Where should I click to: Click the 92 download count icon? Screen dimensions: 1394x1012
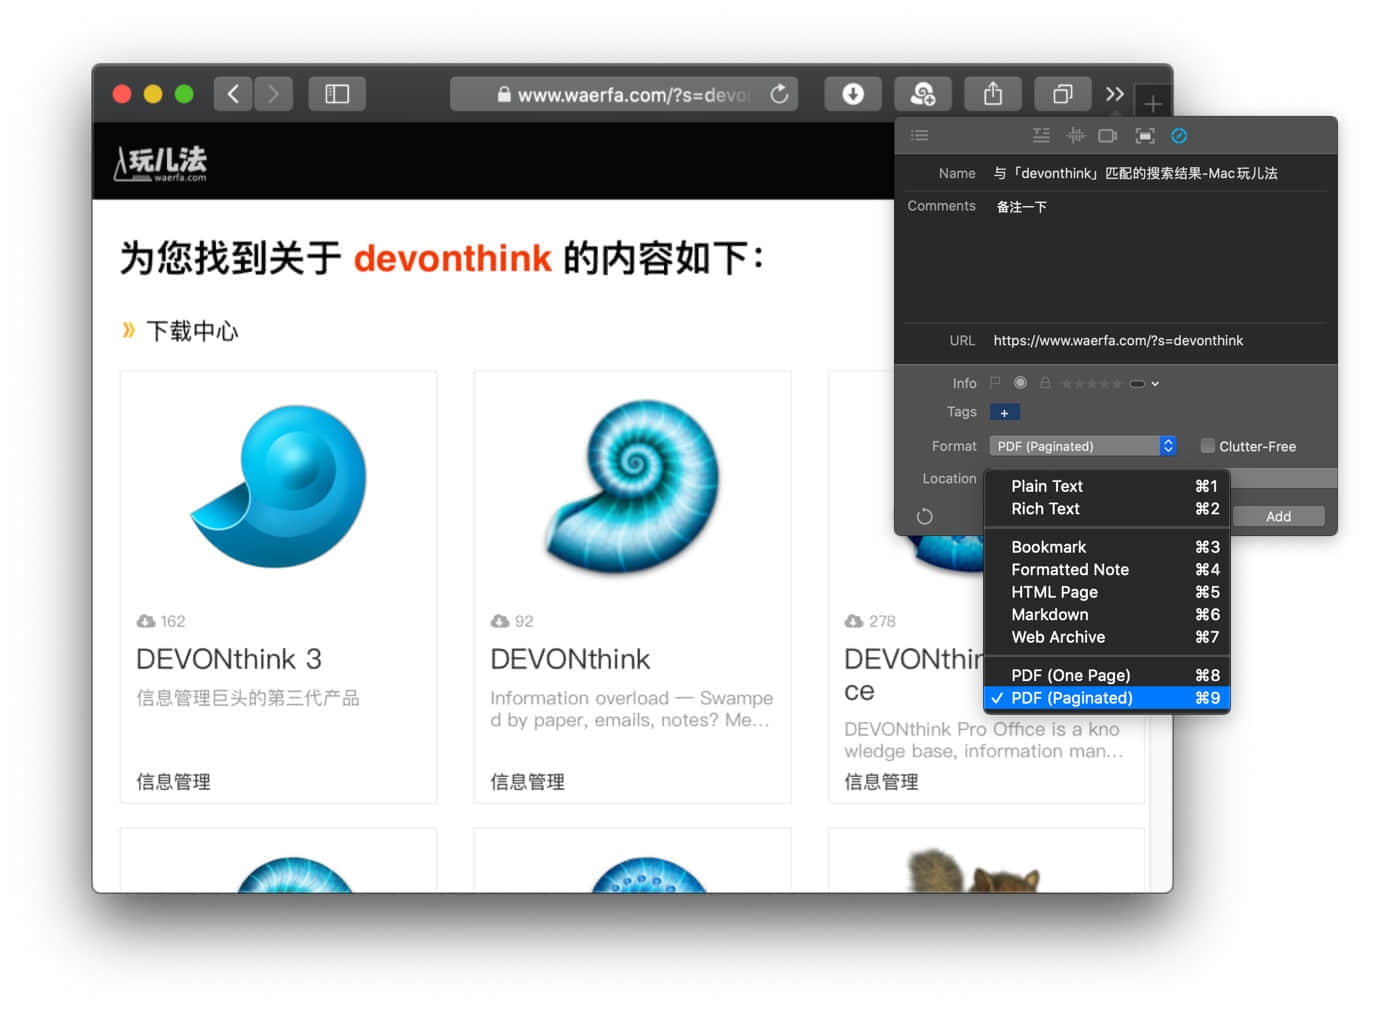(500, 621)
